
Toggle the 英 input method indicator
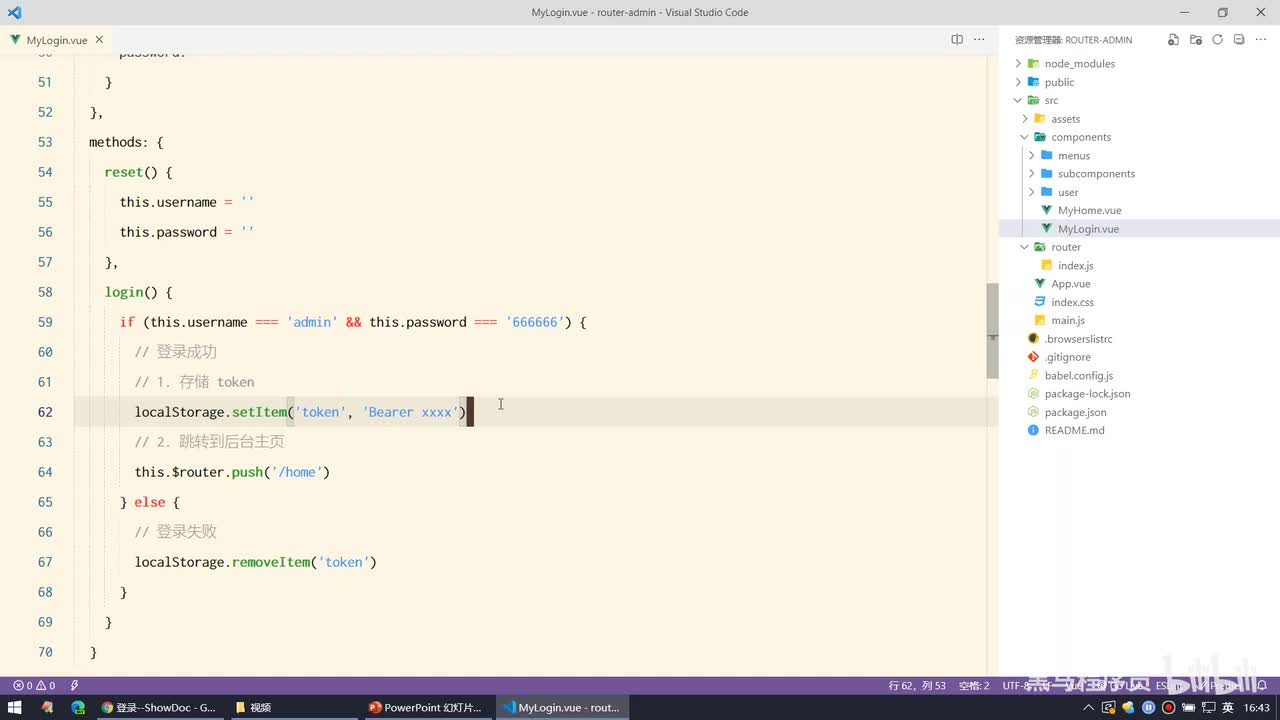click(1228, 707)
